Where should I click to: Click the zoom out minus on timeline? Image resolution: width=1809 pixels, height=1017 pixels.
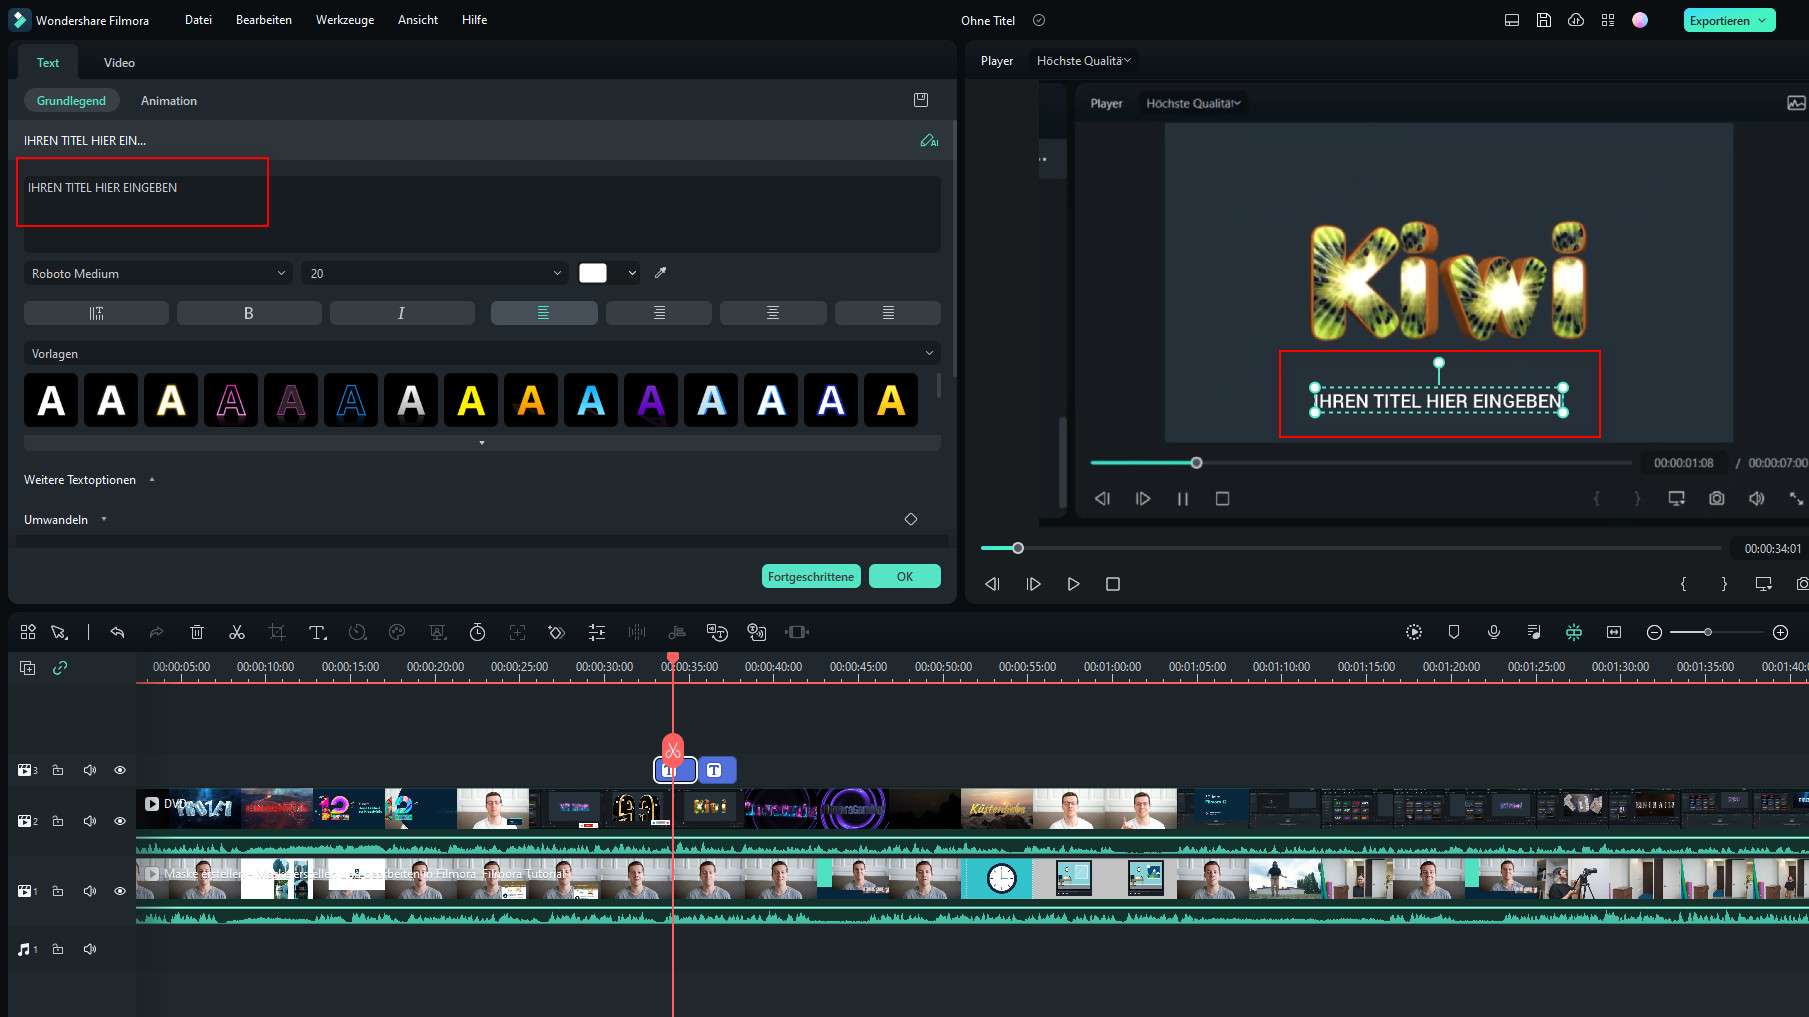click(x=1654, y=632)
